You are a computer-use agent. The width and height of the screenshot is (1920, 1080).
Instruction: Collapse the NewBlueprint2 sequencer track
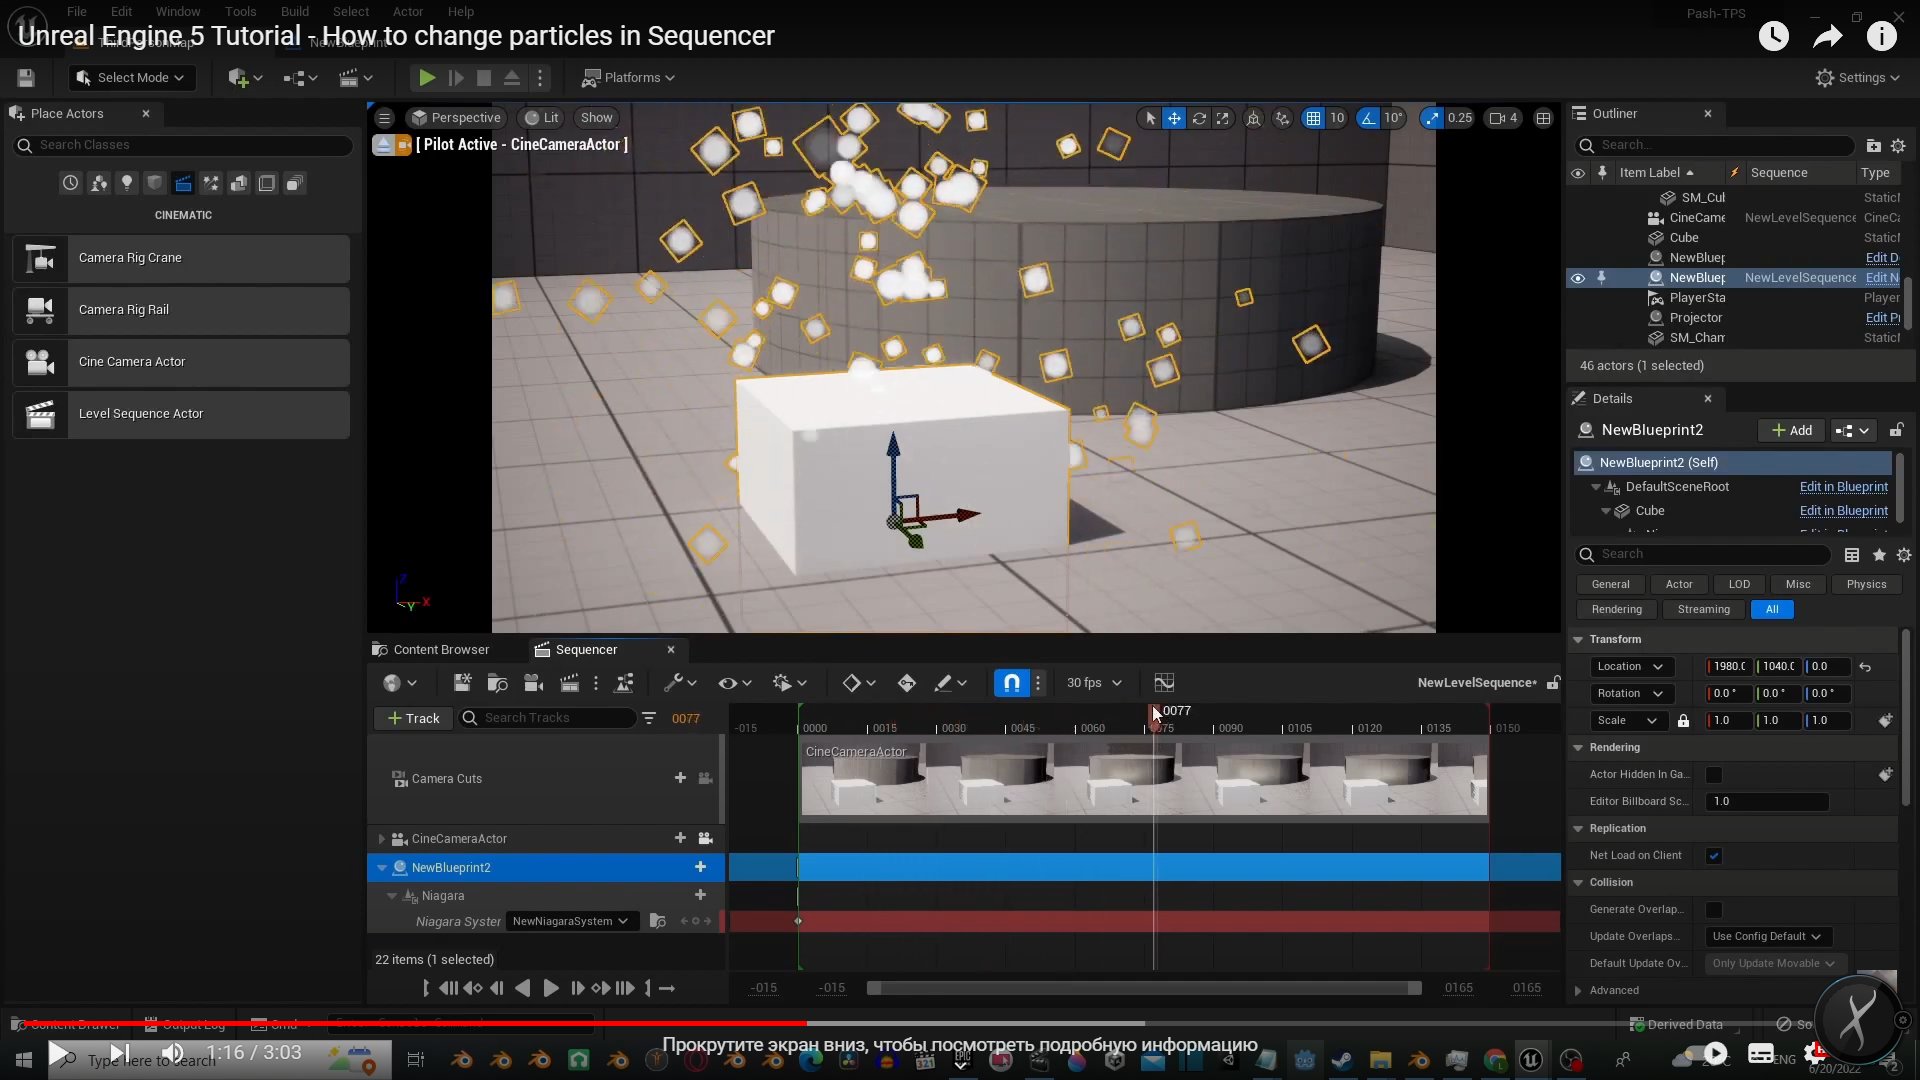point(381,868)
